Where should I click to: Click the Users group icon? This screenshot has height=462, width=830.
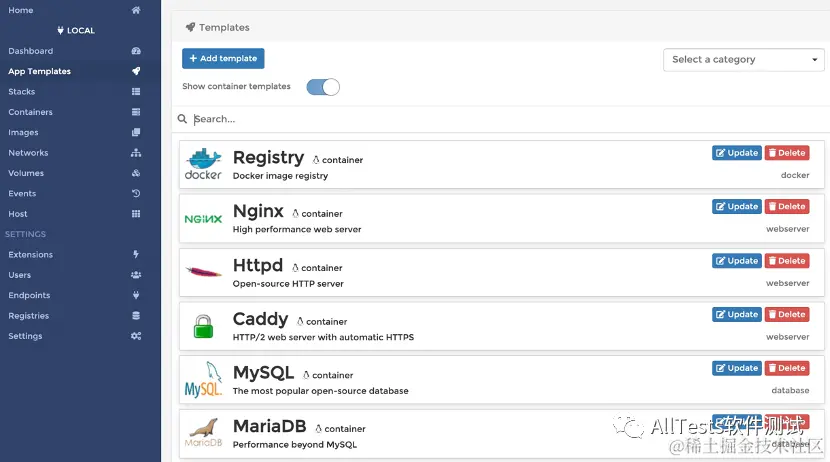click(x=136, y=275)
